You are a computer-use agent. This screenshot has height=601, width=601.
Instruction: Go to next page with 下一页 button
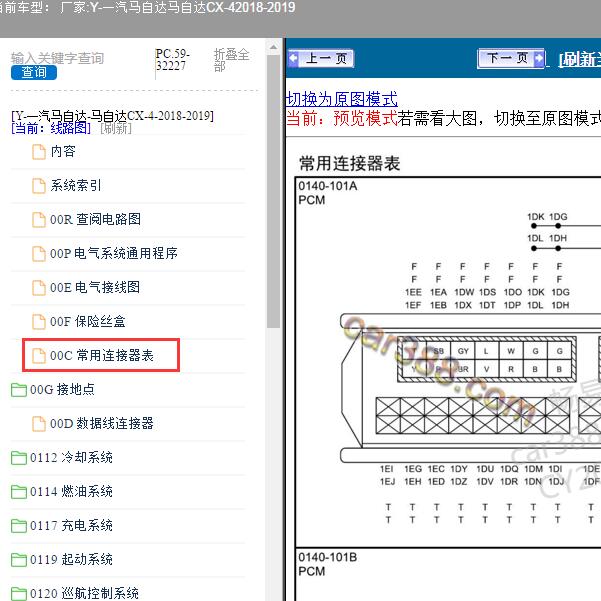pyautogui.click(x=511, y=59)
